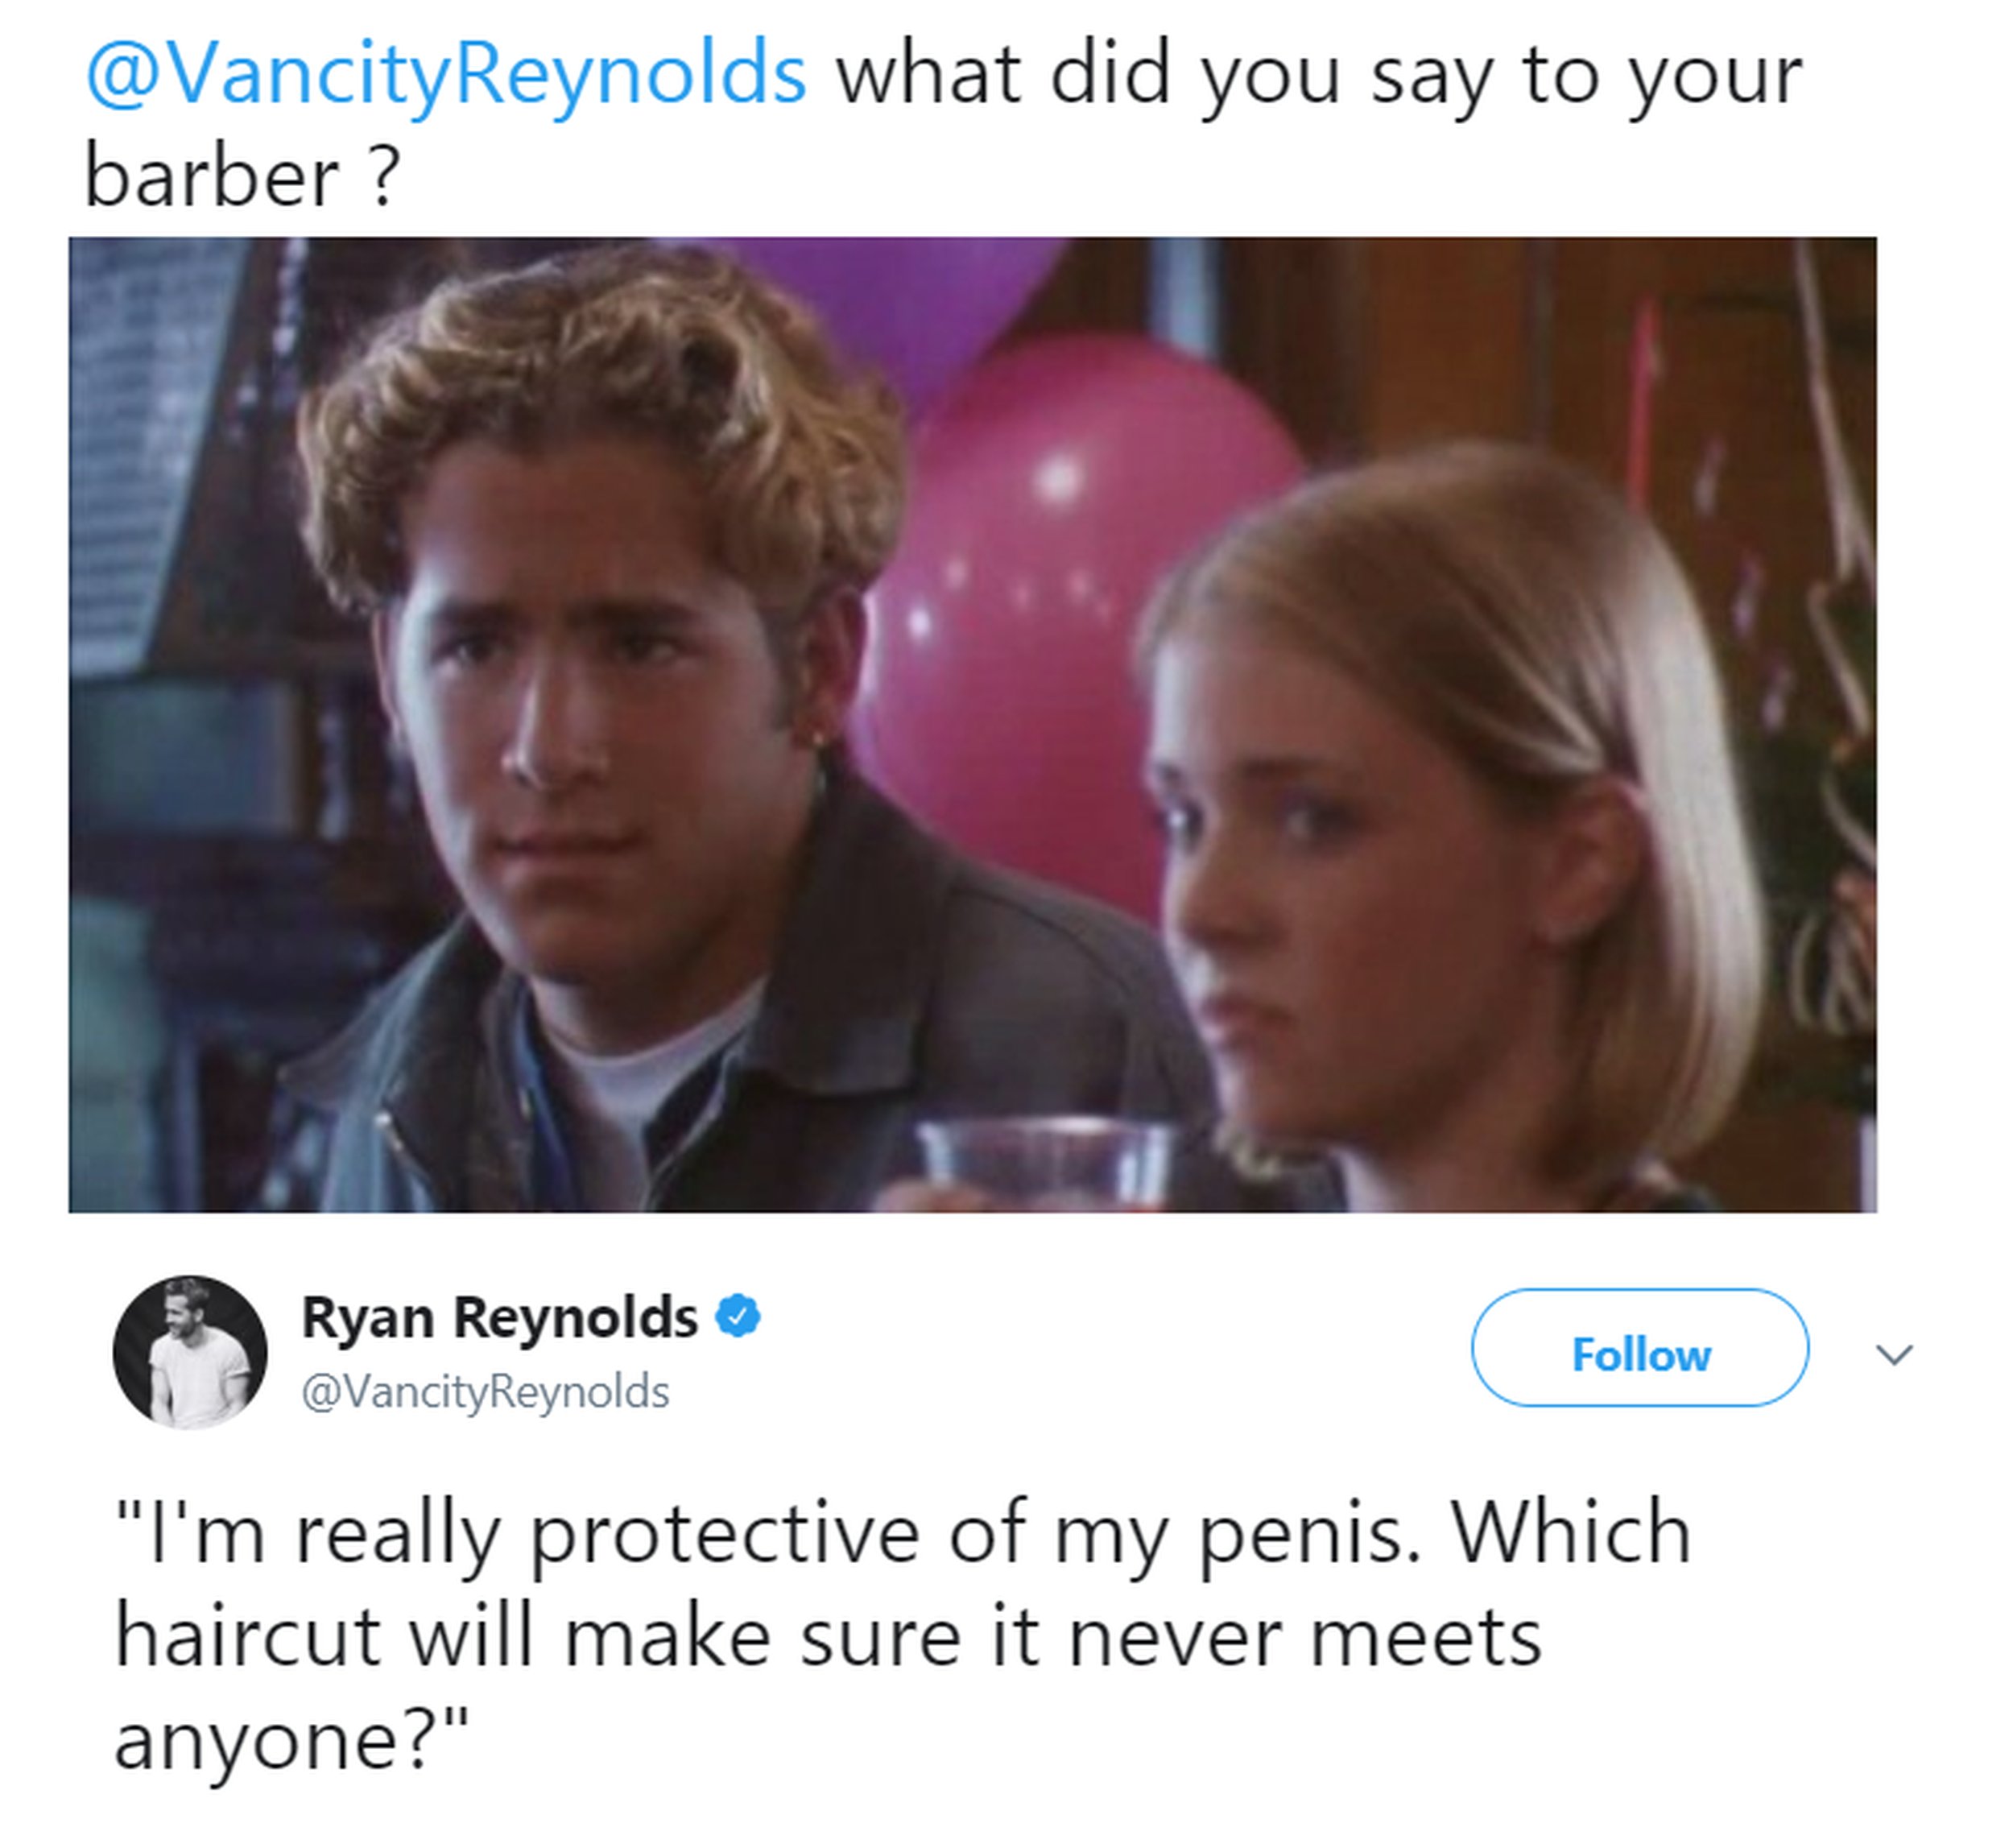Open the attached photo with balloons
Image resolution: width=2013 pixels, height=1848 pixels.
[972, 725]
